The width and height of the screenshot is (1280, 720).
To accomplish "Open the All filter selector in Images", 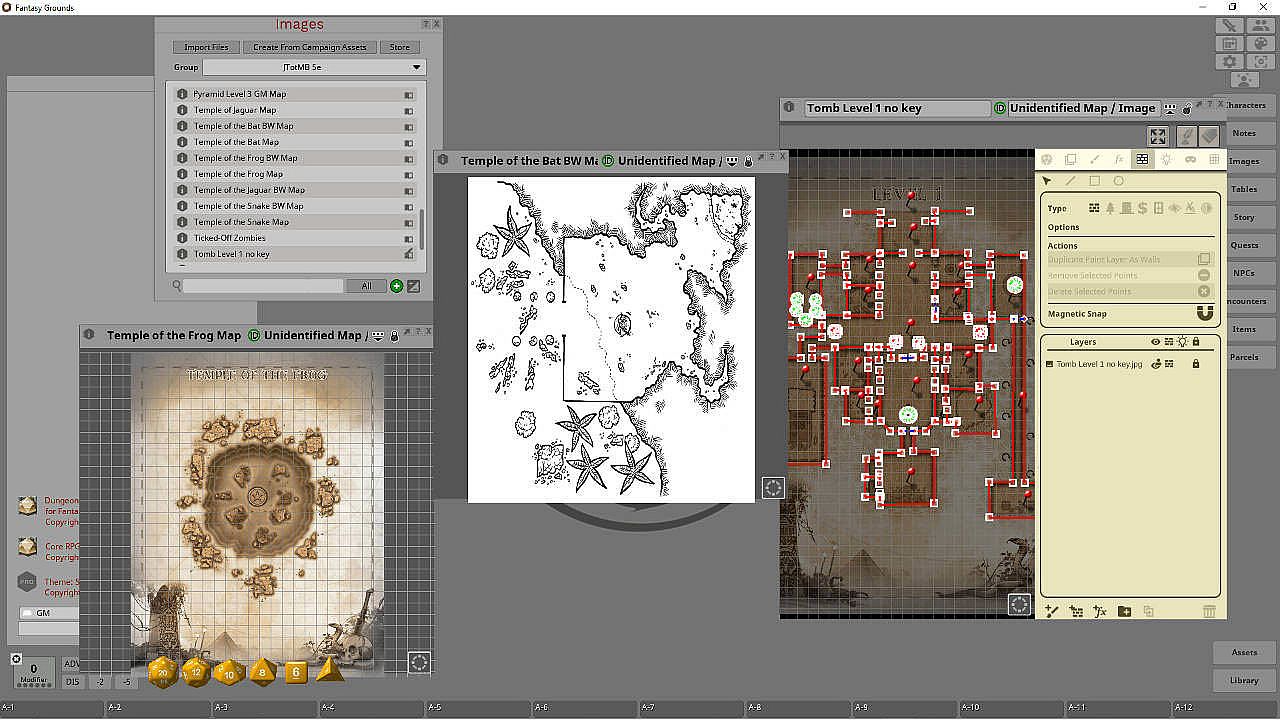I will tap(366, 286).
